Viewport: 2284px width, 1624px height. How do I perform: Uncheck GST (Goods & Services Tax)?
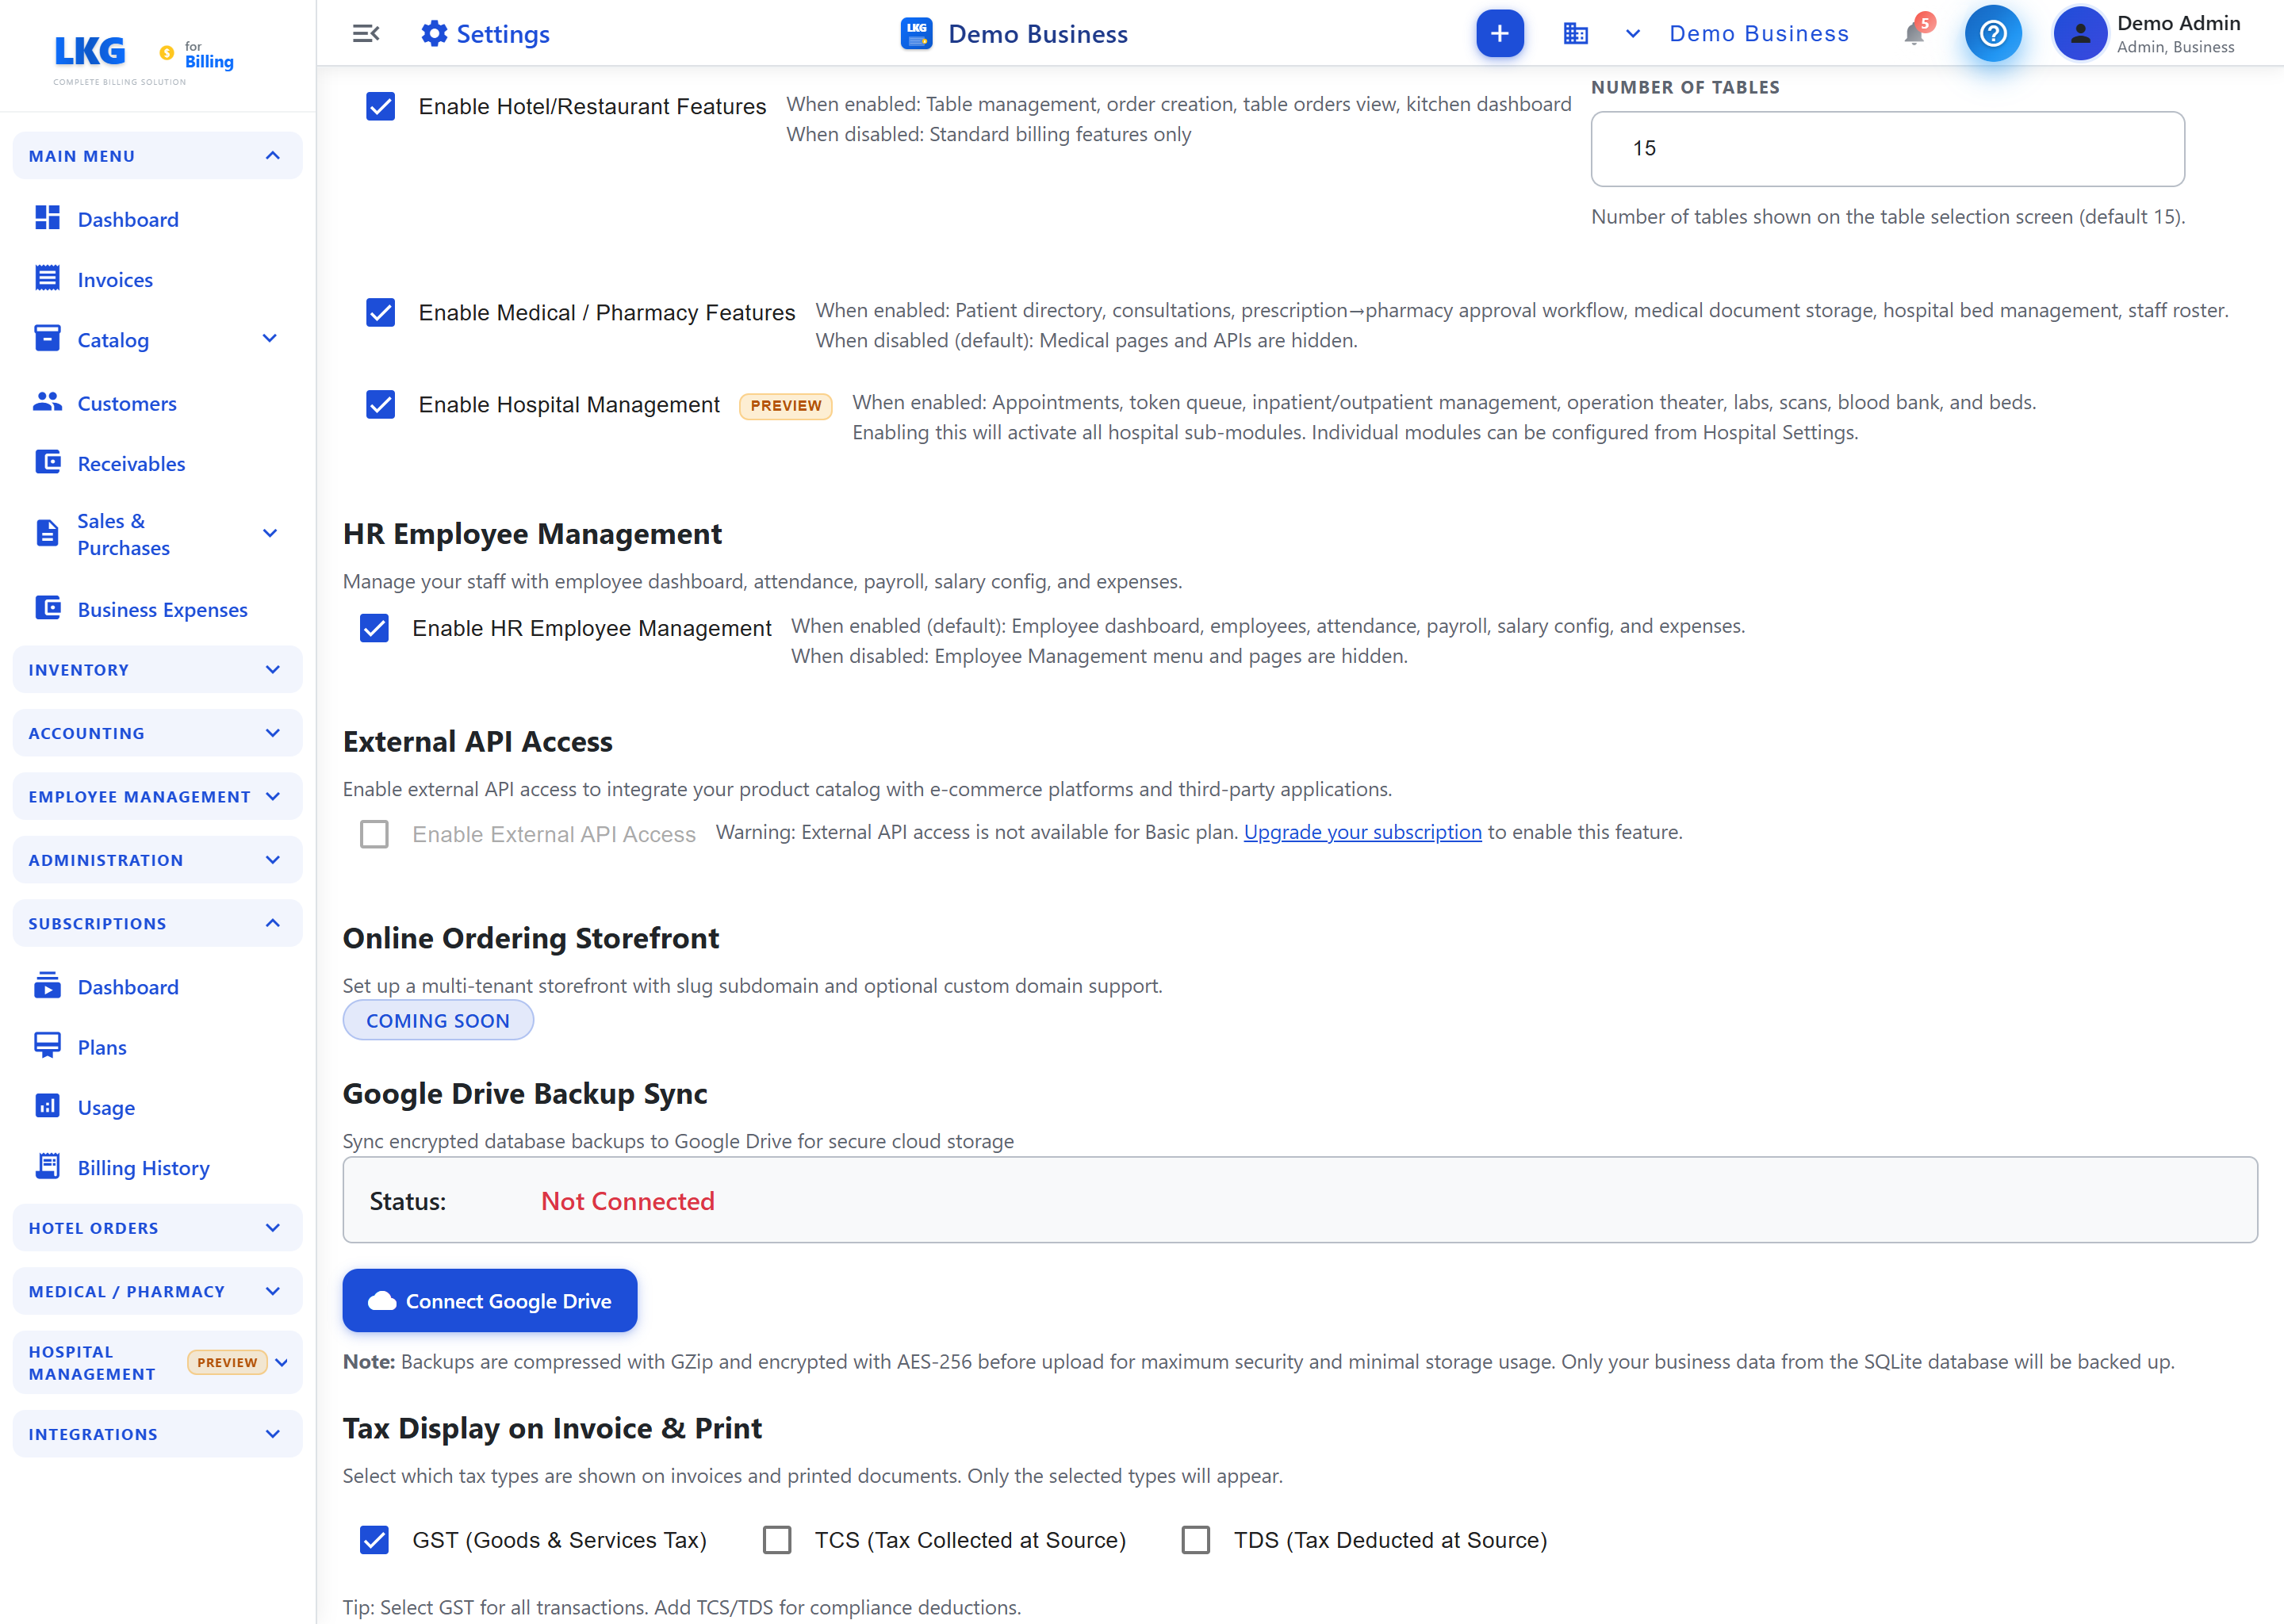tap(374, 1540)
